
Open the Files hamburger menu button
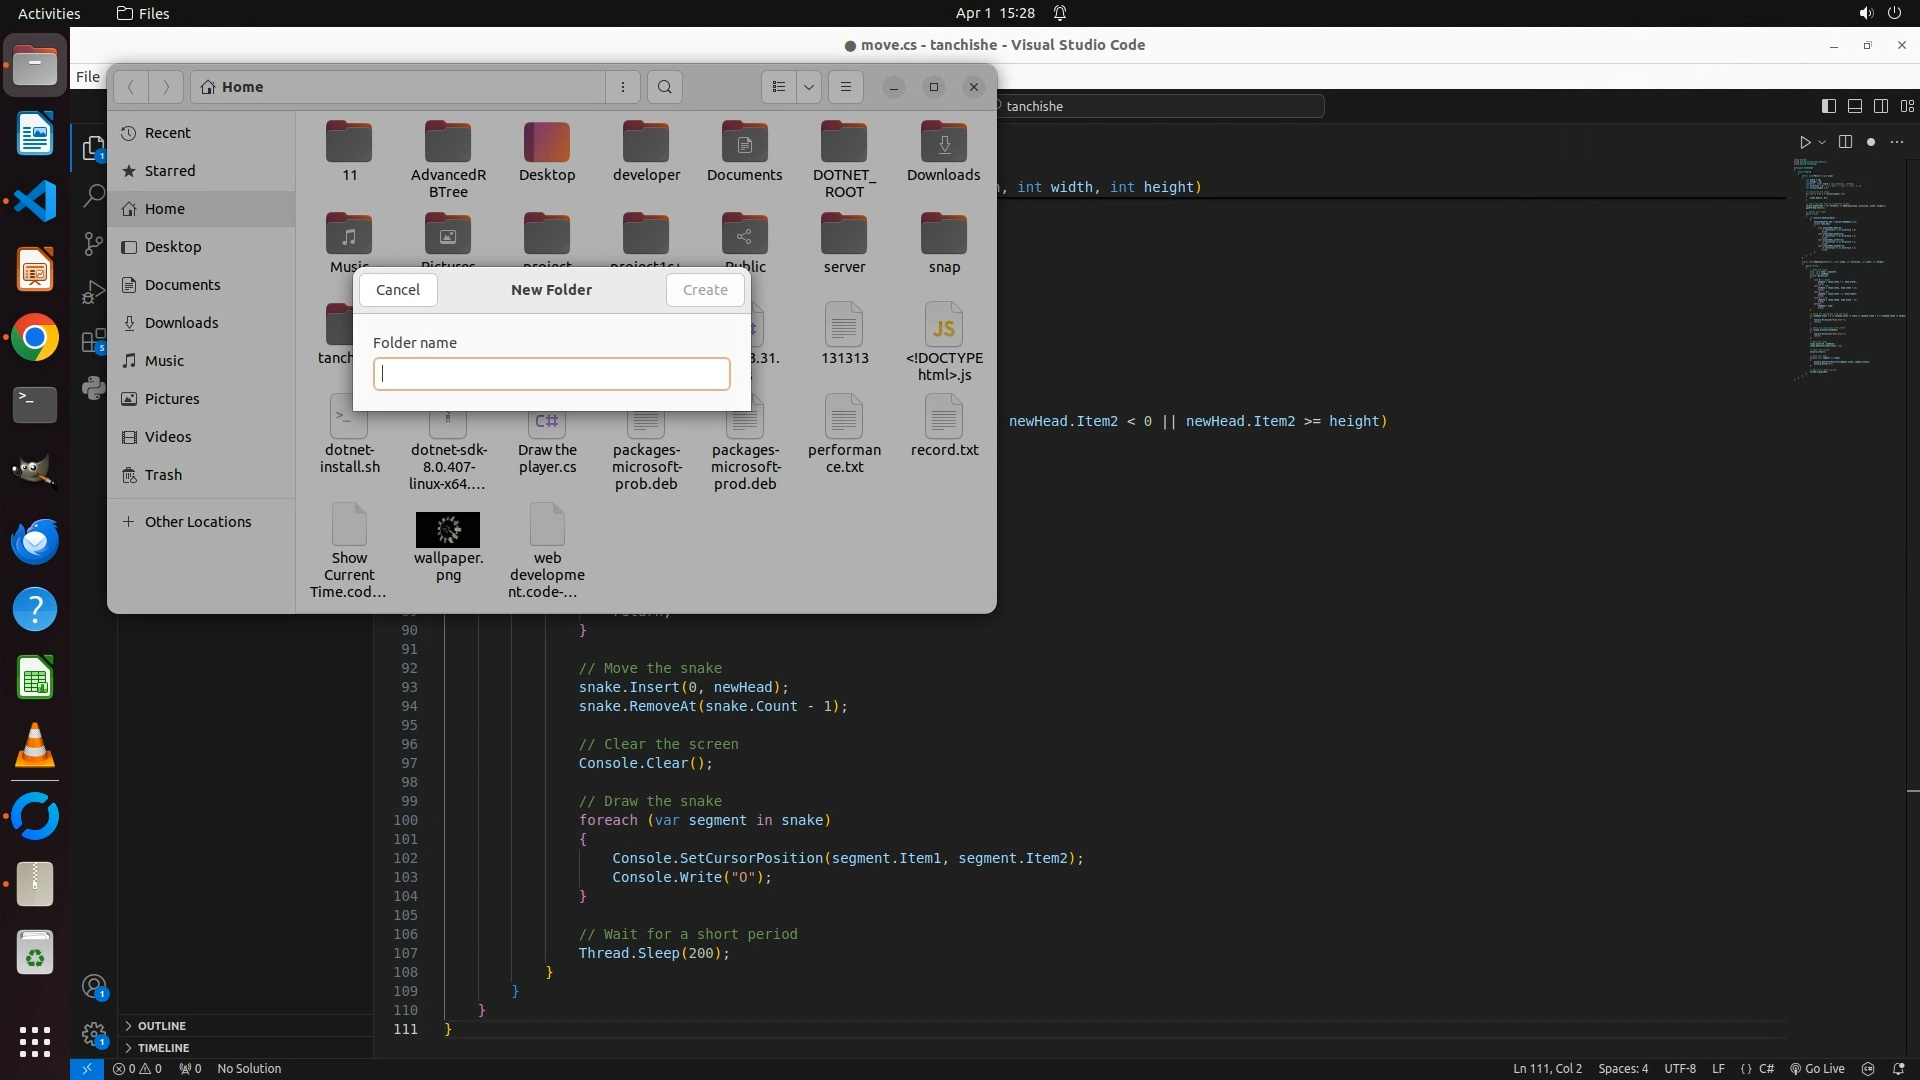click(x=846, y=87)
